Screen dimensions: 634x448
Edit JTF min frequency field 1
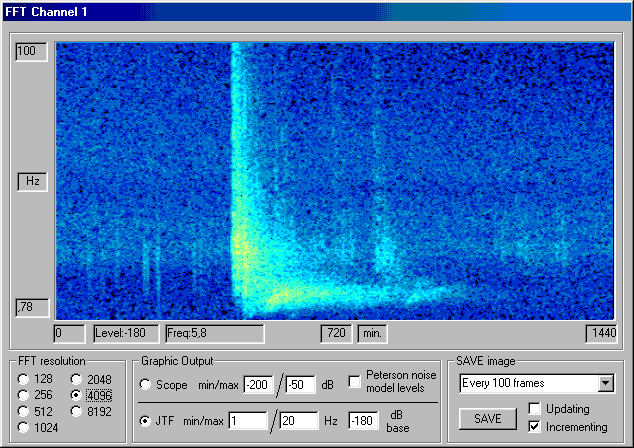pyautogui.click(x=247, y=421)
